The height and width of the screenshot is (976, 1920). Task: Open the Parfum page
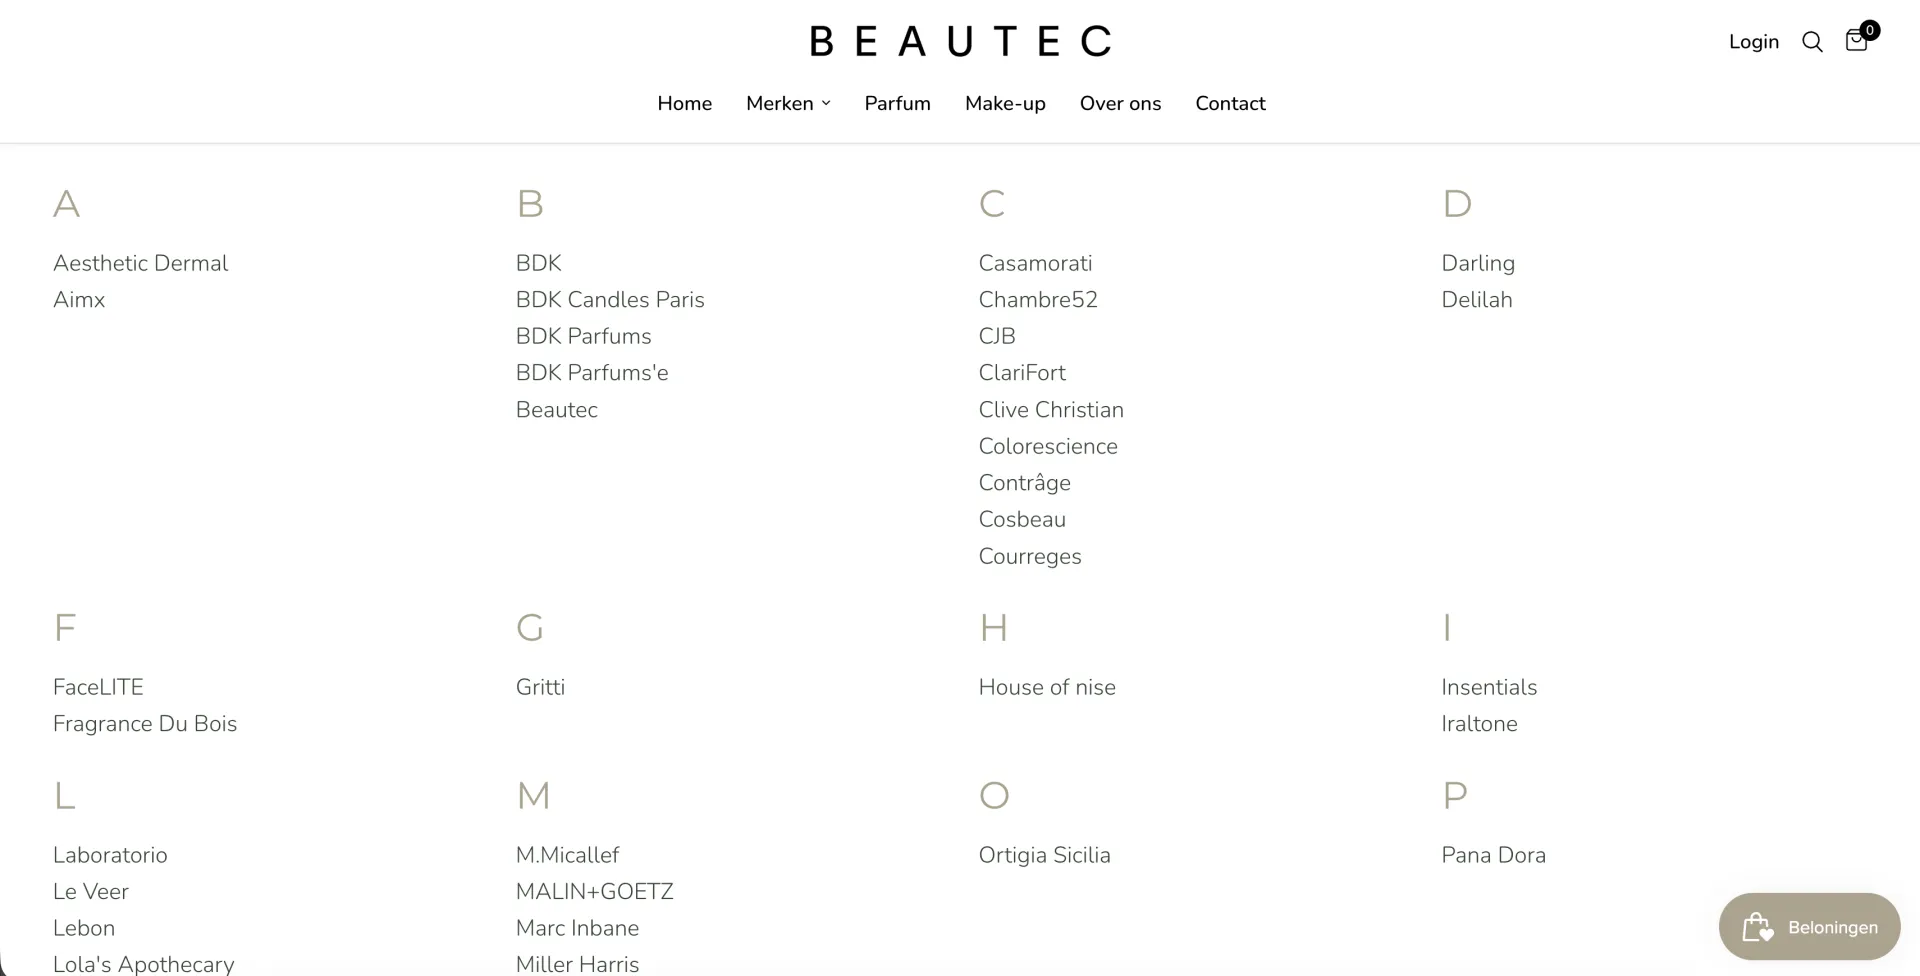897,103
